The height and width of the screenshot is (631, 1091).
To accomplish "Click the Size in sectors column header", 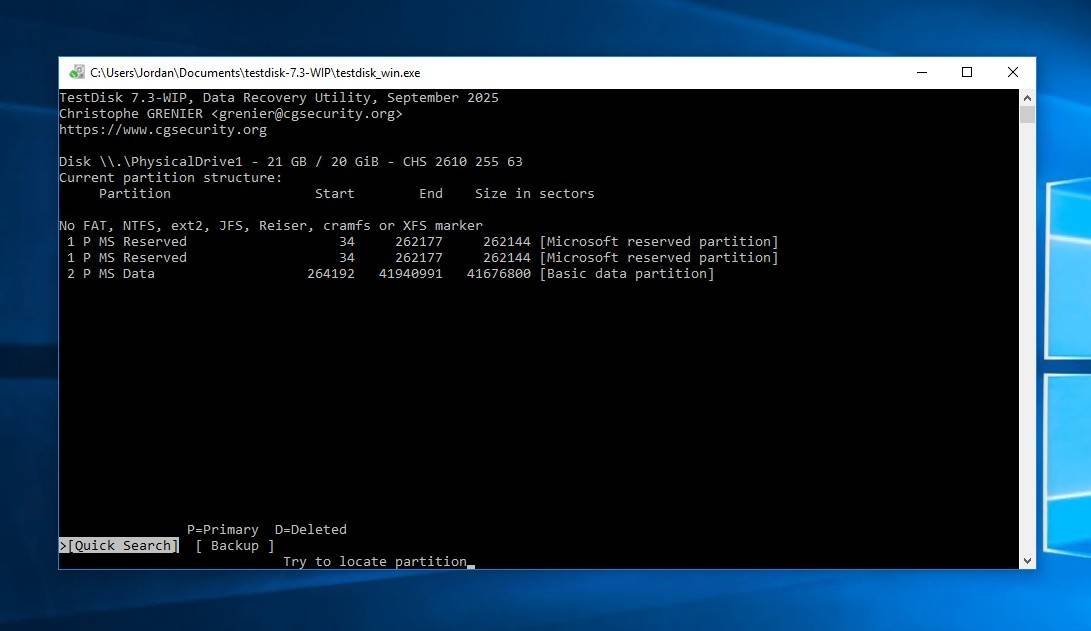I will (534, 194).
